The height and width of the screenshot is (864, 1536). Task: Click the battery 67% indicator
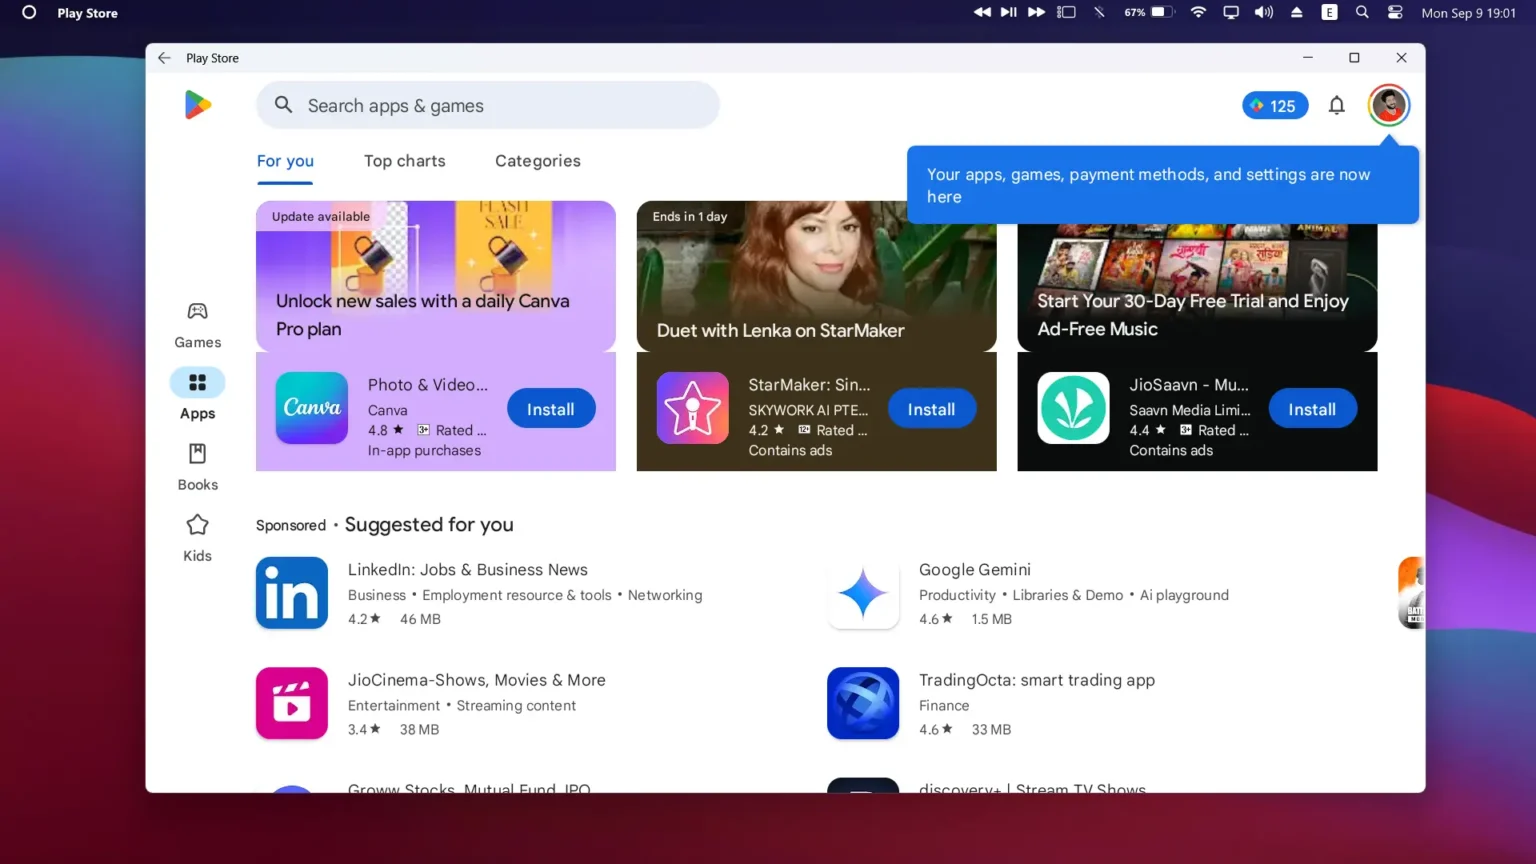1148,13
